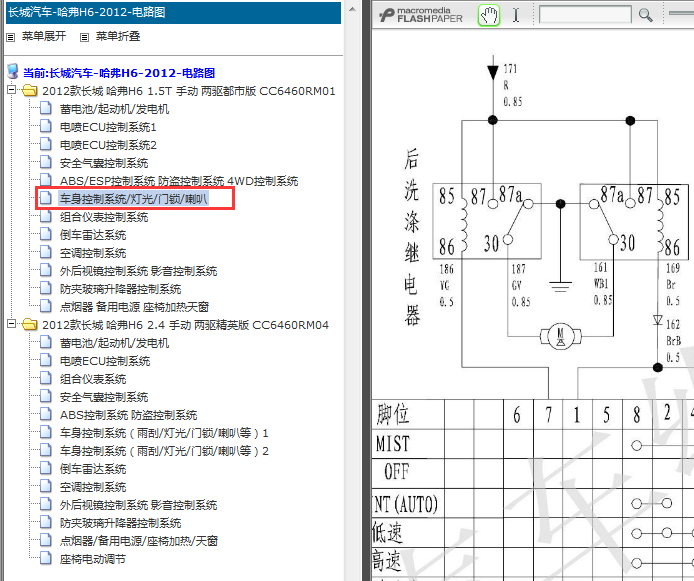The width and height of the screenshot is (694, 581).
Task: Click the page icon beside 组合仪表控制系统
Action: (x=46, y=216)
